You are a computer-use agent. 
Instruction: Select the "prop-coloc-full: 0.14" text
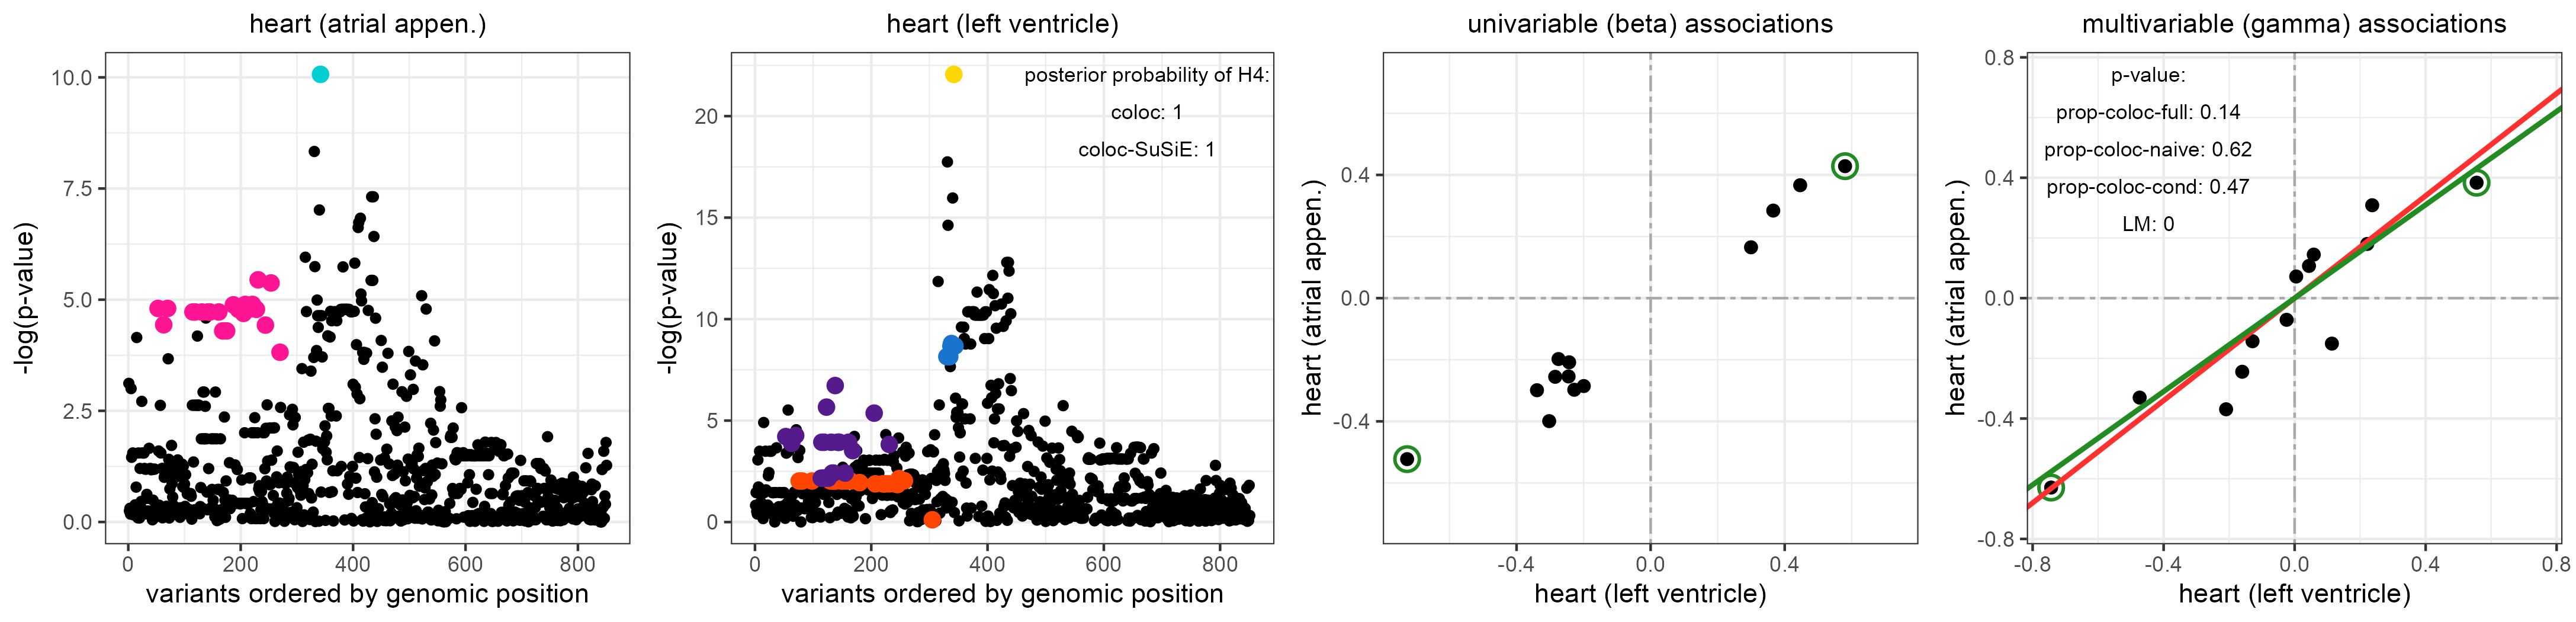(2148, 112)
